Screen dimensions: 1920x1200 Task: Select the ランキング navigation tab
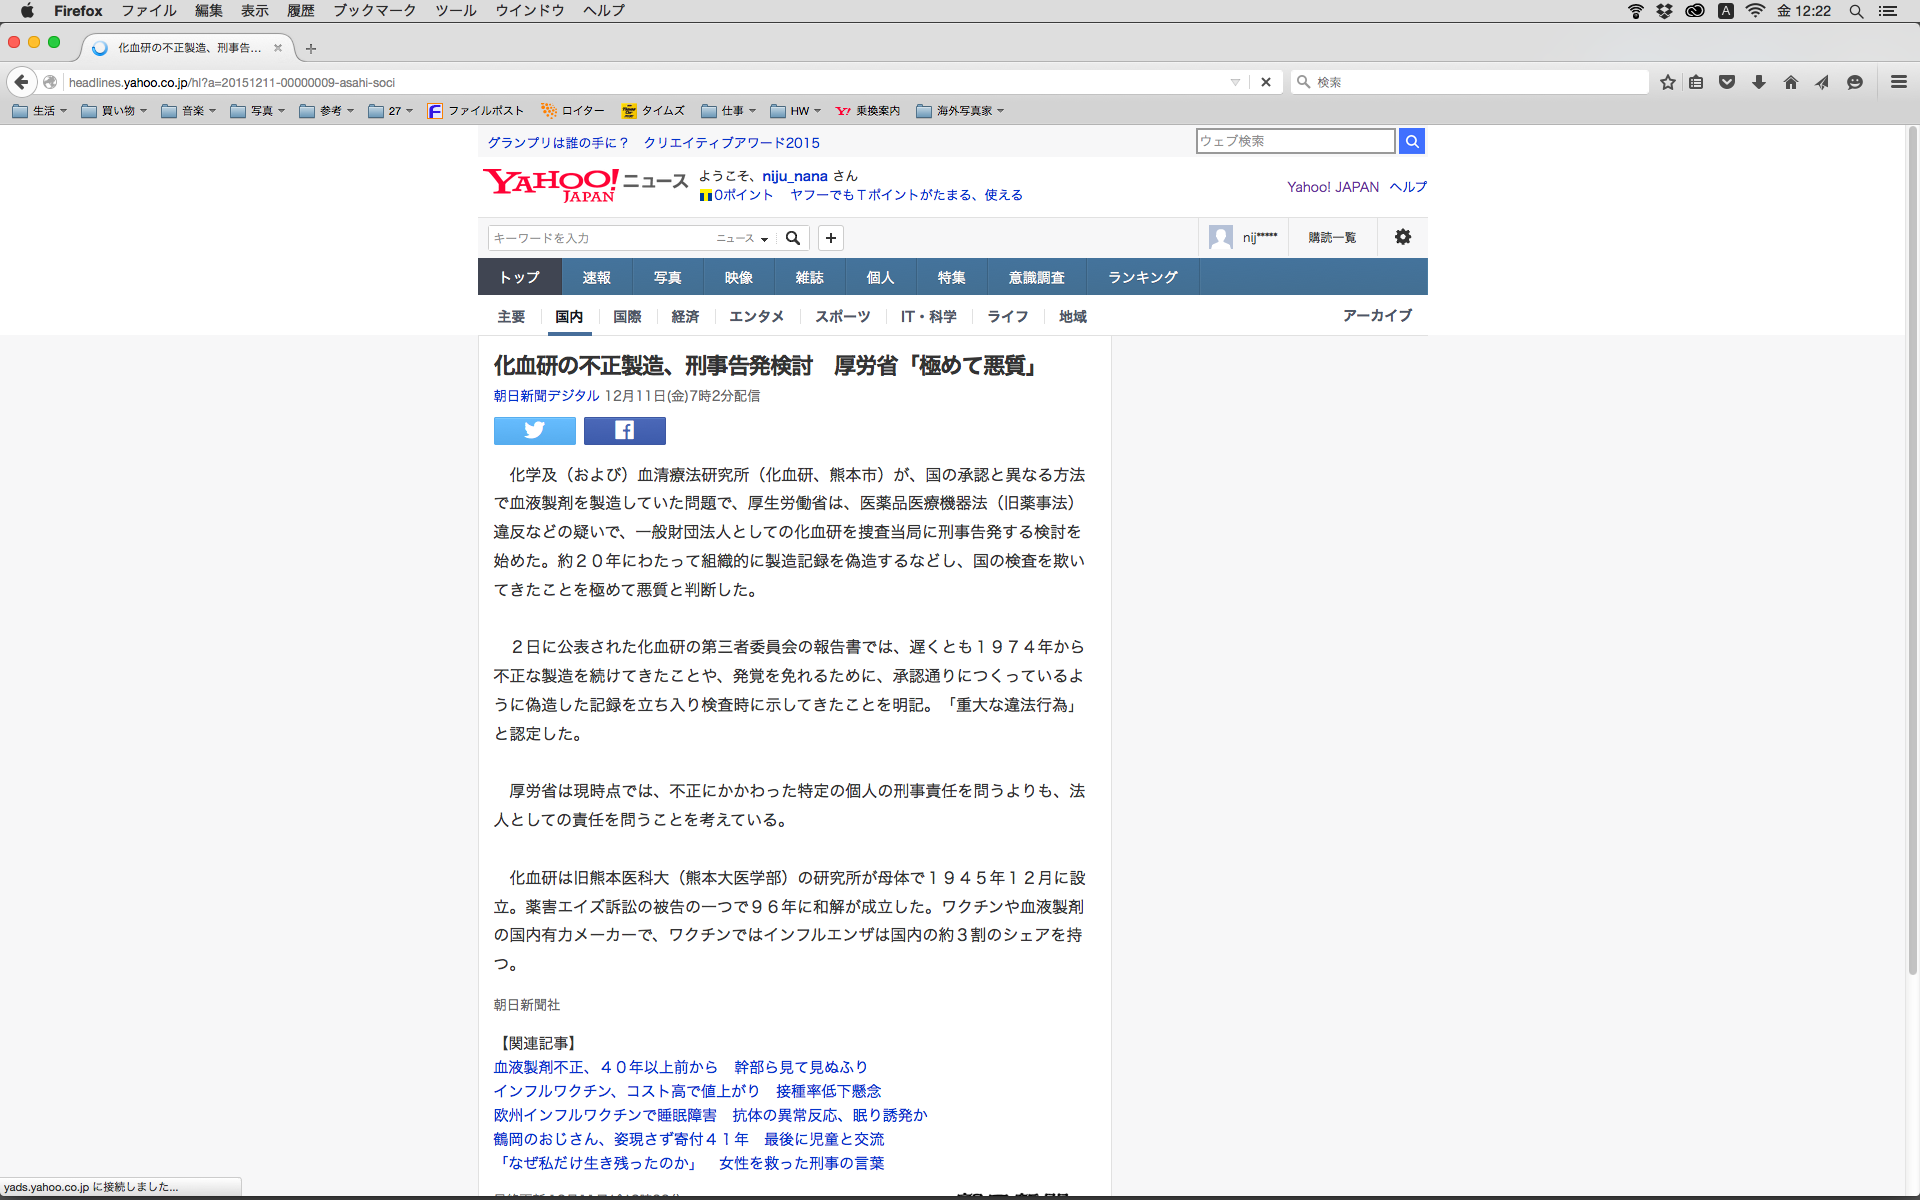coord(1142,277)
